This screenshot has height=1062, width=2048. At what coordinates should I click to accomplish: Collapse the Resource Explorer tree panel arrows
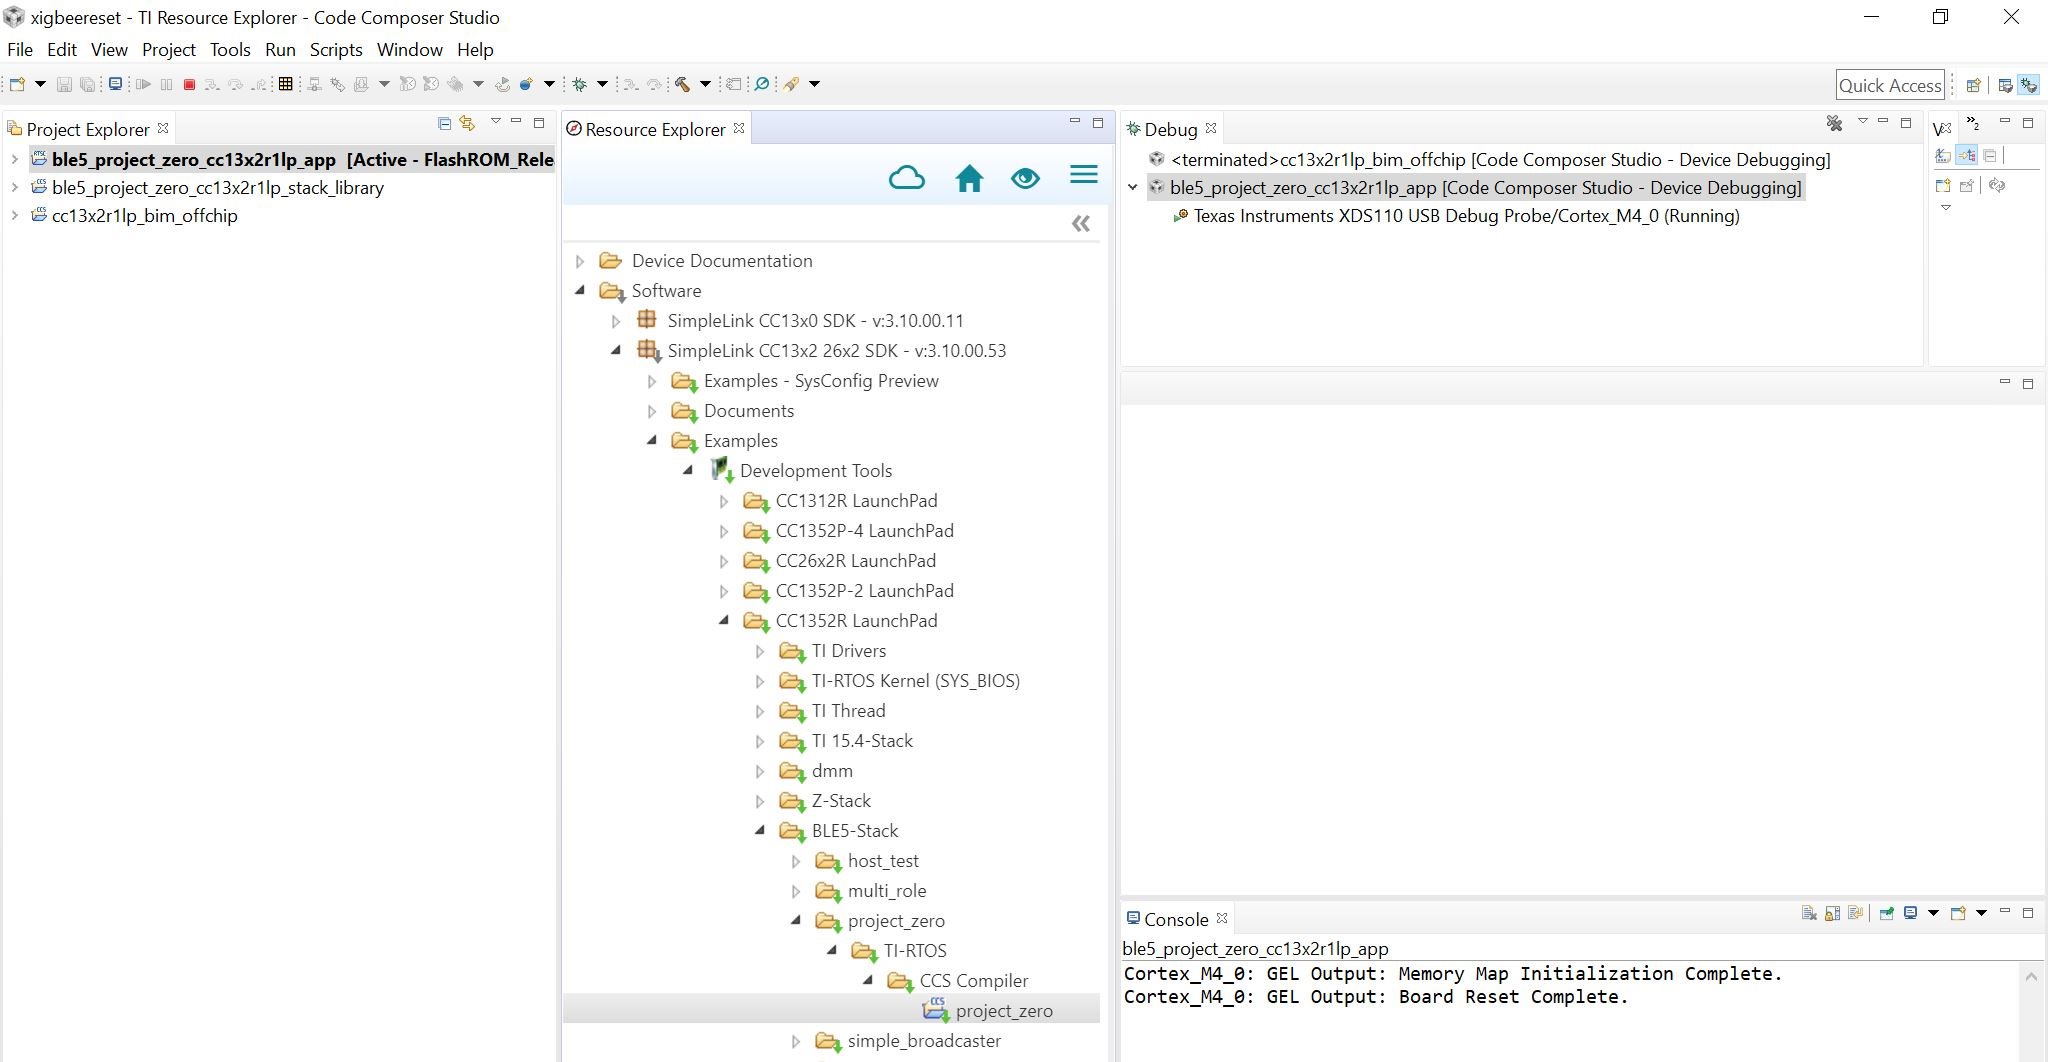tap(1081, 224)
